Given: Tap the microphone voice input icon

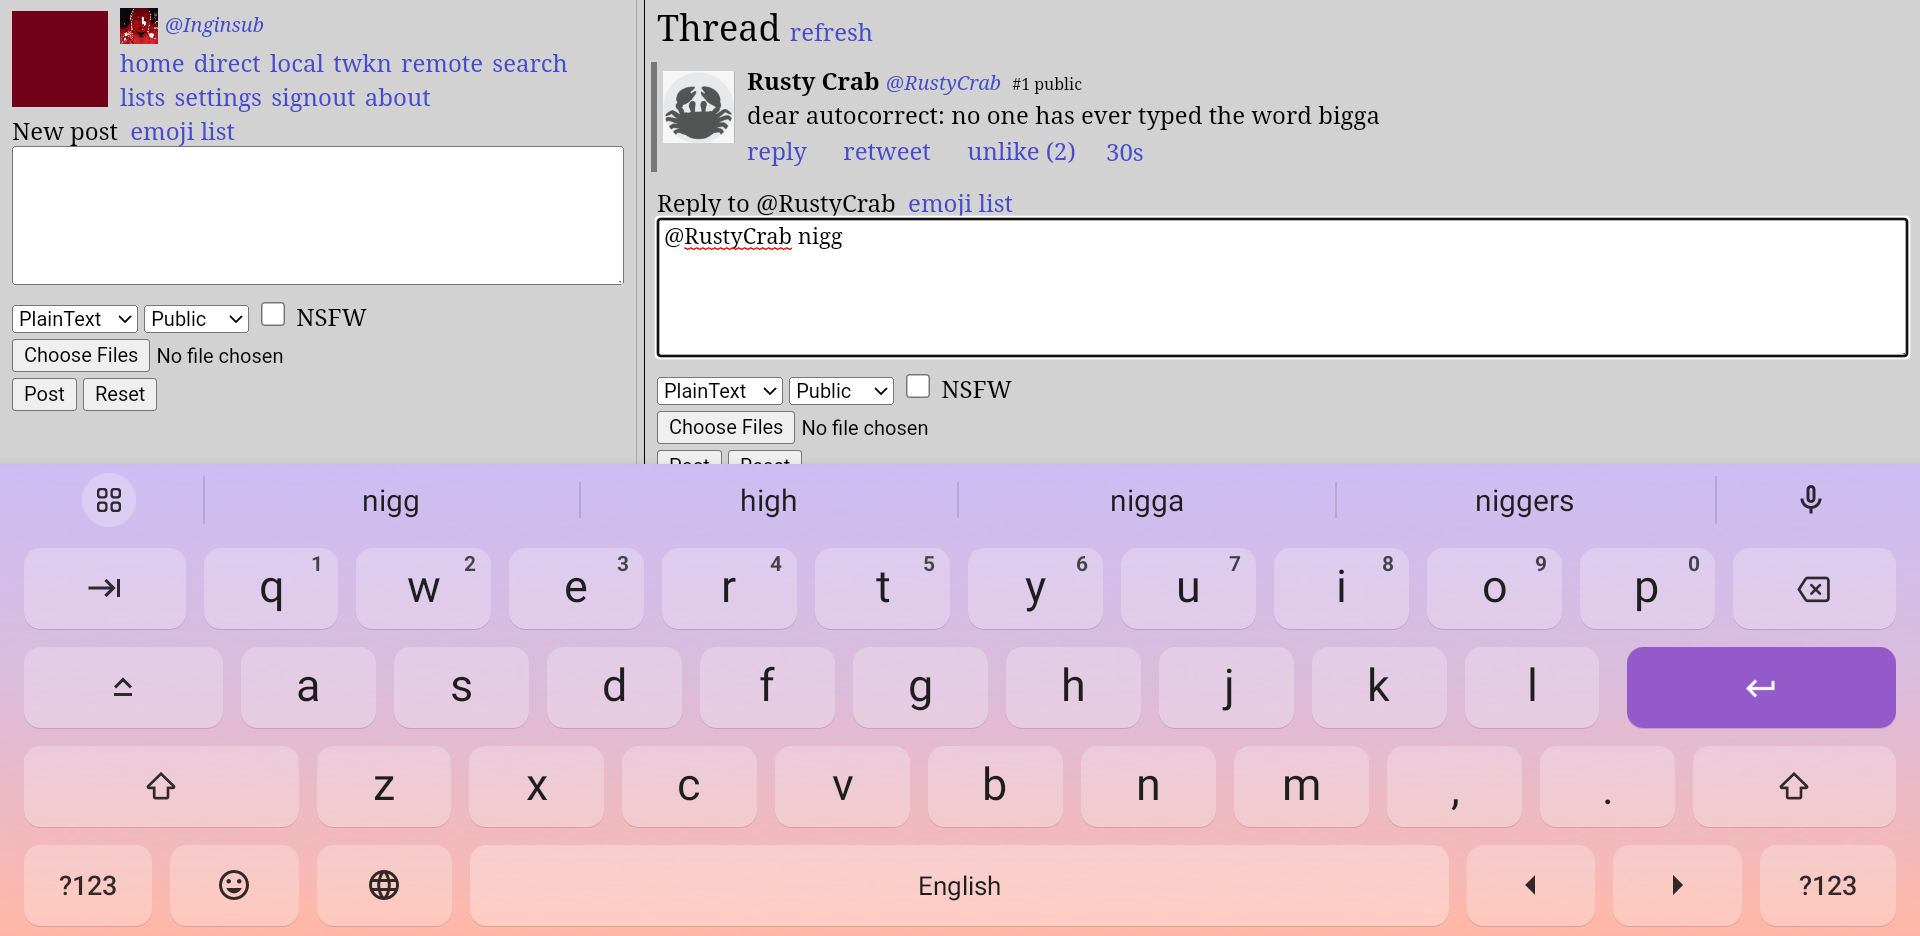Looking at the screenshot, I should pyautogui.click(x=1810, y=500).
